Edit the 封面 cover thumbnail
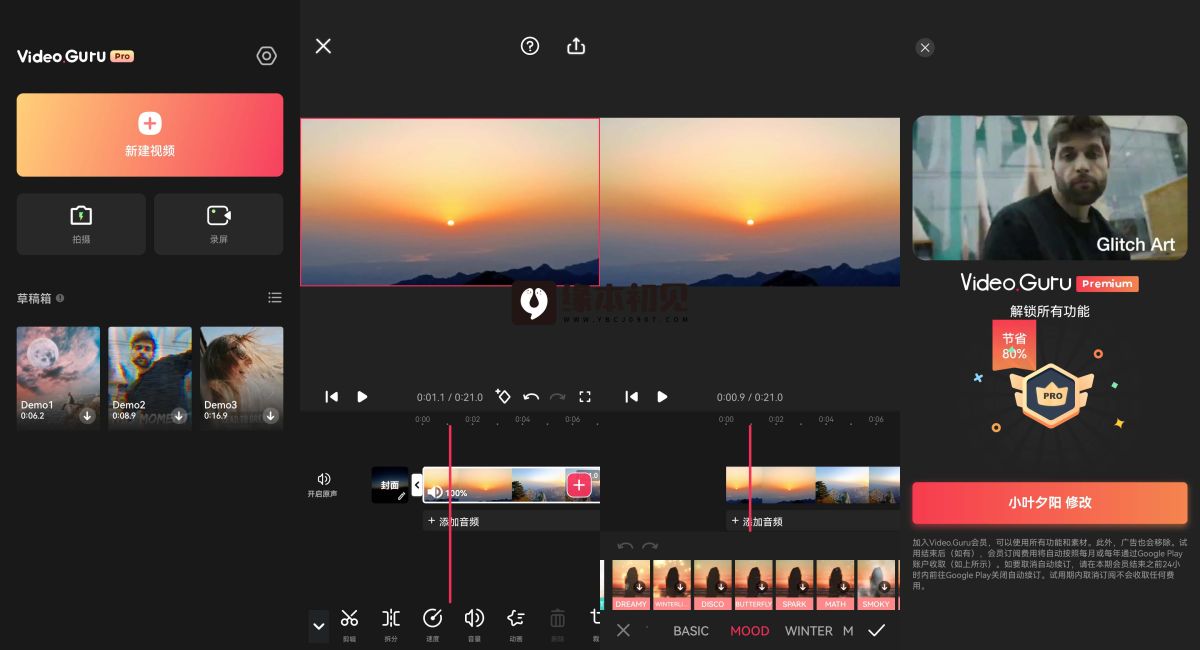The height and width of the screenshot is (650, 1200). [x=390, y=485]
